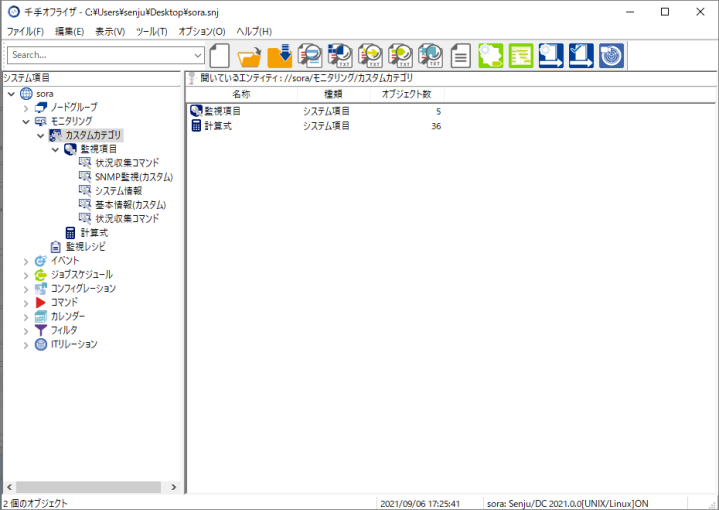Collapse the カスタムカテゴリ node
The width and height of the screenshot is (719, 510).
(41, 136)
